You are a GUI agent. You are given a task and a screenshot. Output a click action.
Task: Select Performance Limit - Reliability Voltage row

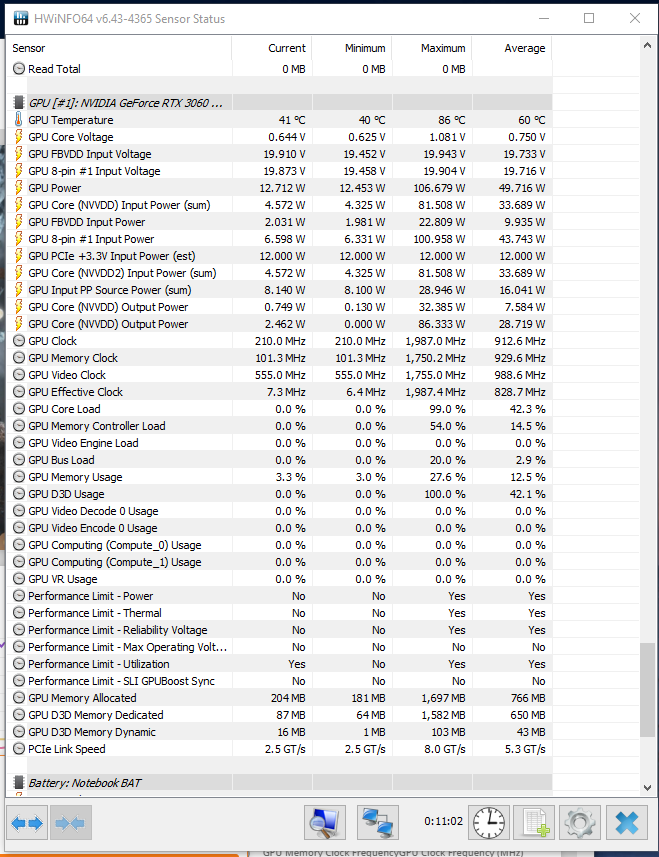pyautogui.click(x=279, y=630)
